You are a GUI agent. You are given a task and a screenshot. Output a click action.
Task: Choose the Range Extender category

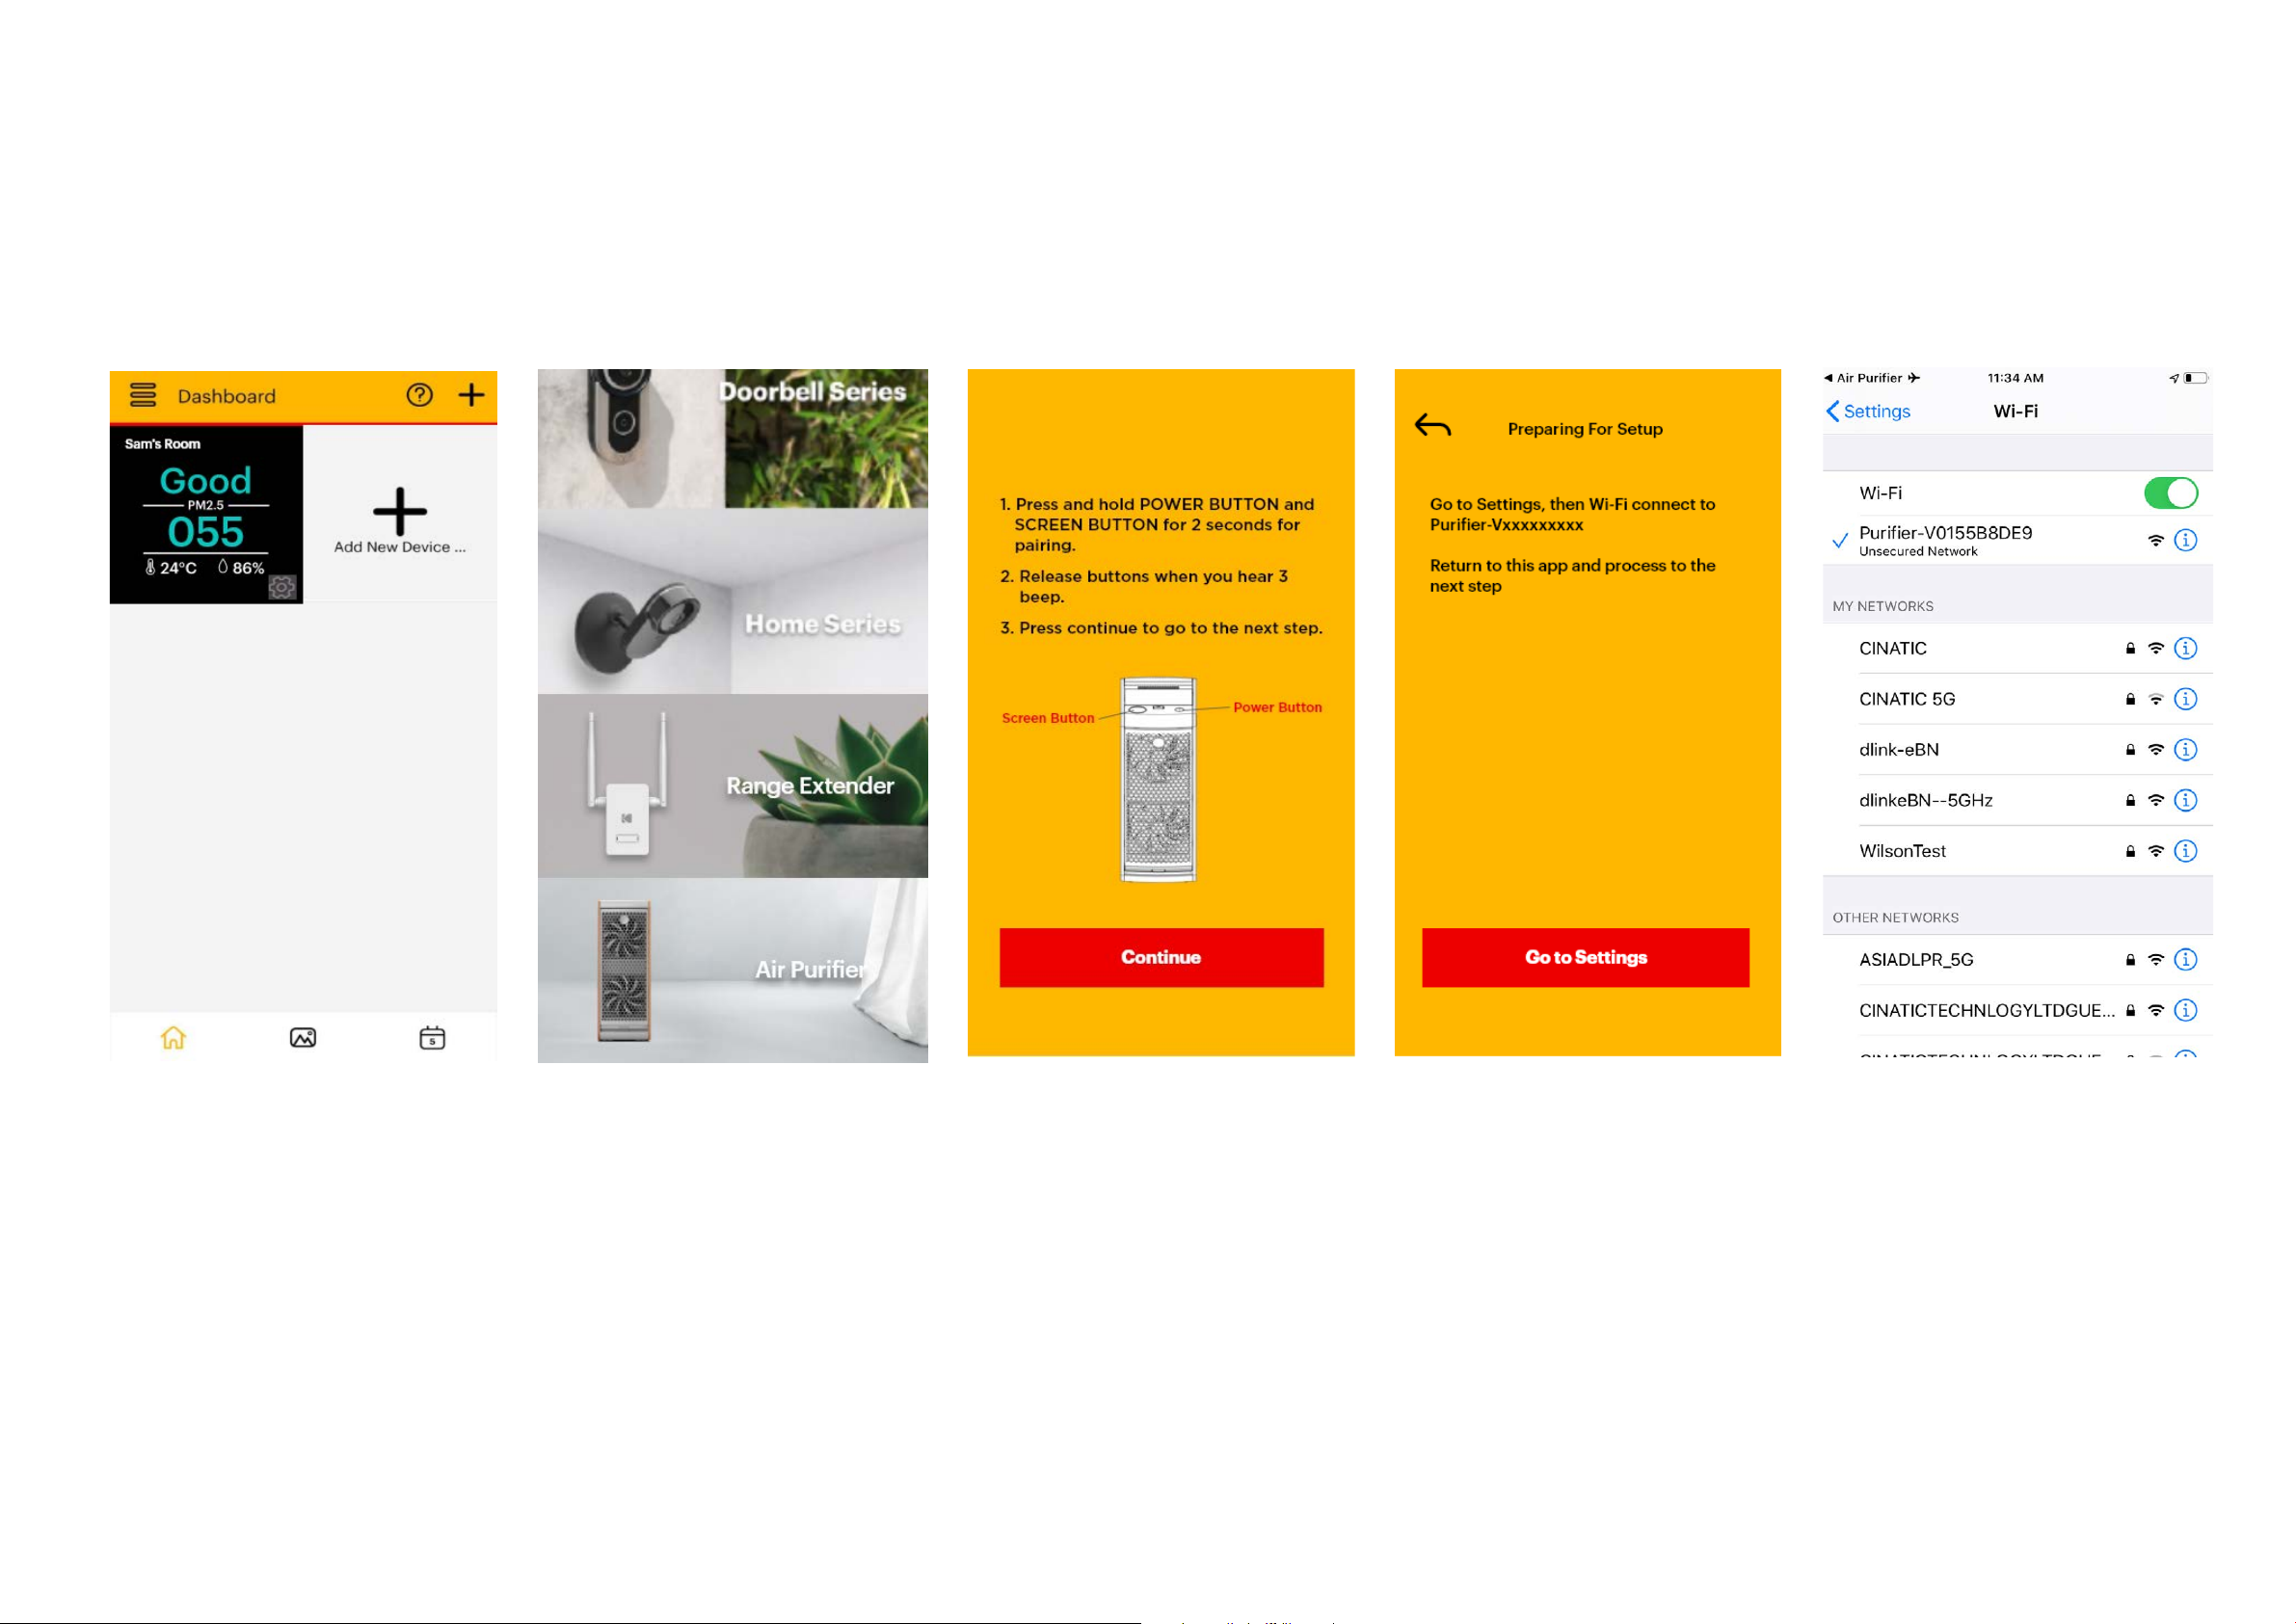[733, 786]
